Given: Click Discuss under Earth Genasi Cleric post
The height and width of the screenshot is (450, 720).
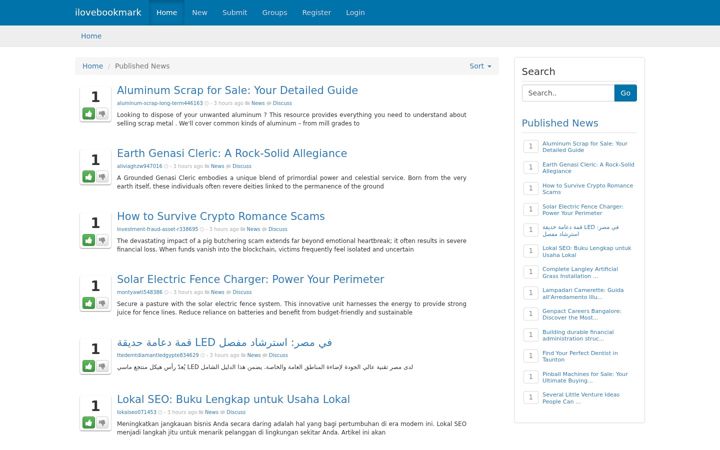Looking at the screenshot, I should pyautogui.click(x=242, y=166).
